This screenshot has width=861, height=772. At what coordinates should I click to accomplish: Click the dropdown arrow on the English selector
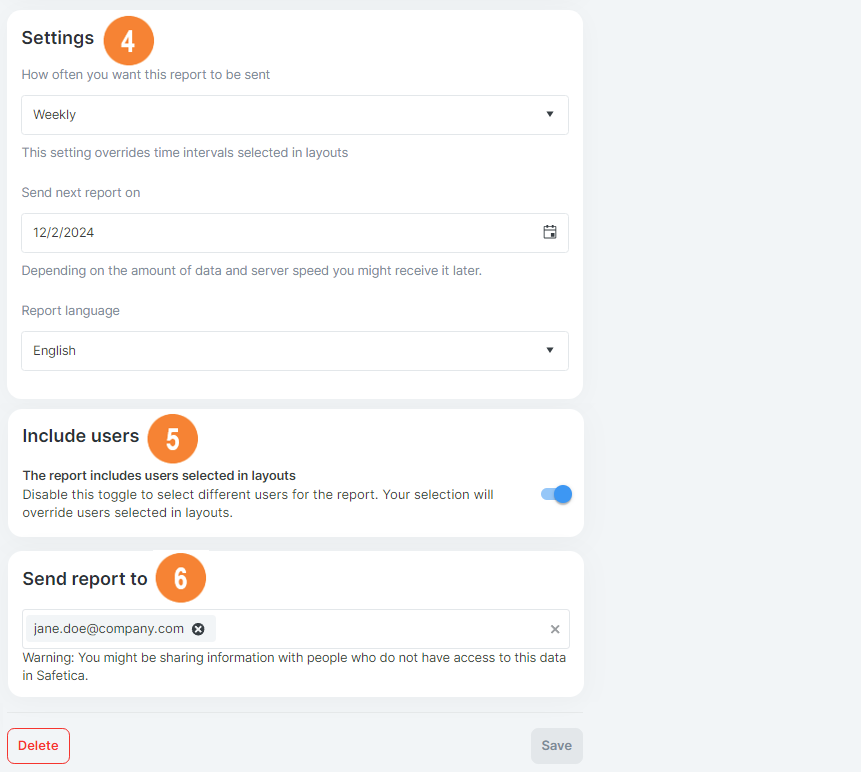(549, 350)
